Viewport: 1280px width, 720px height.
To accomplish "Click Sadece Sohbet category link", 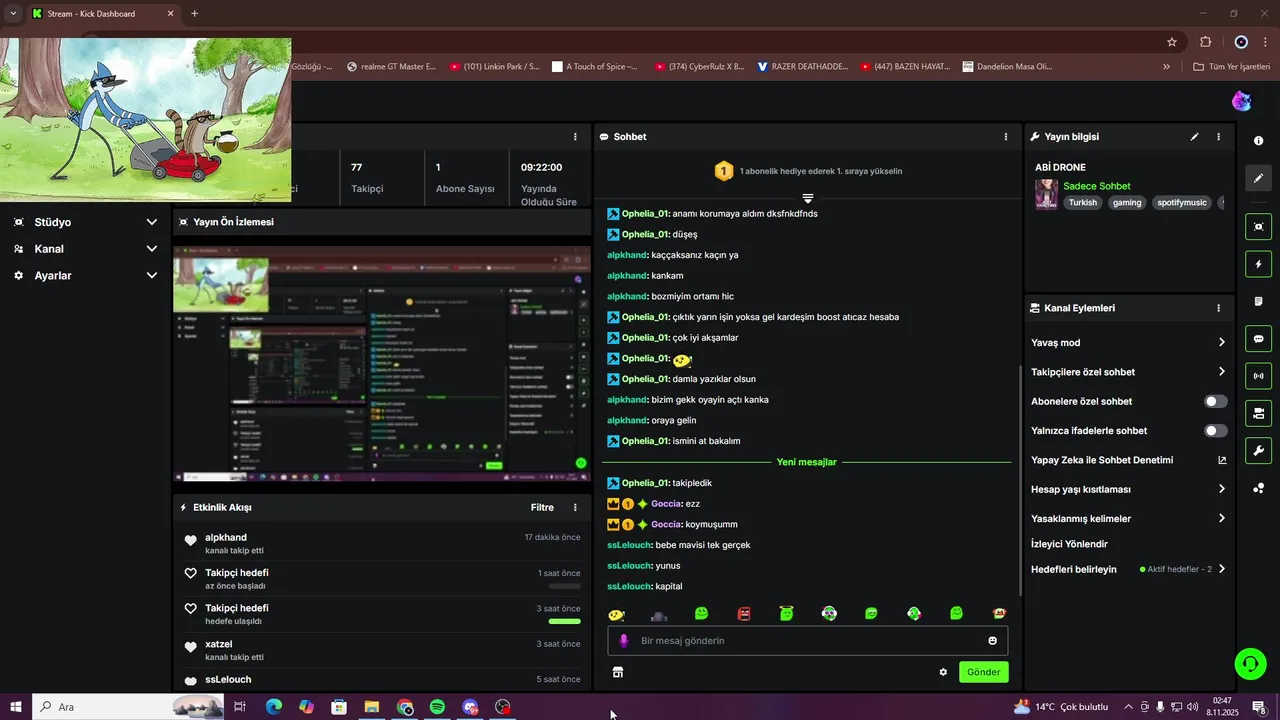I will point(1097,186).
